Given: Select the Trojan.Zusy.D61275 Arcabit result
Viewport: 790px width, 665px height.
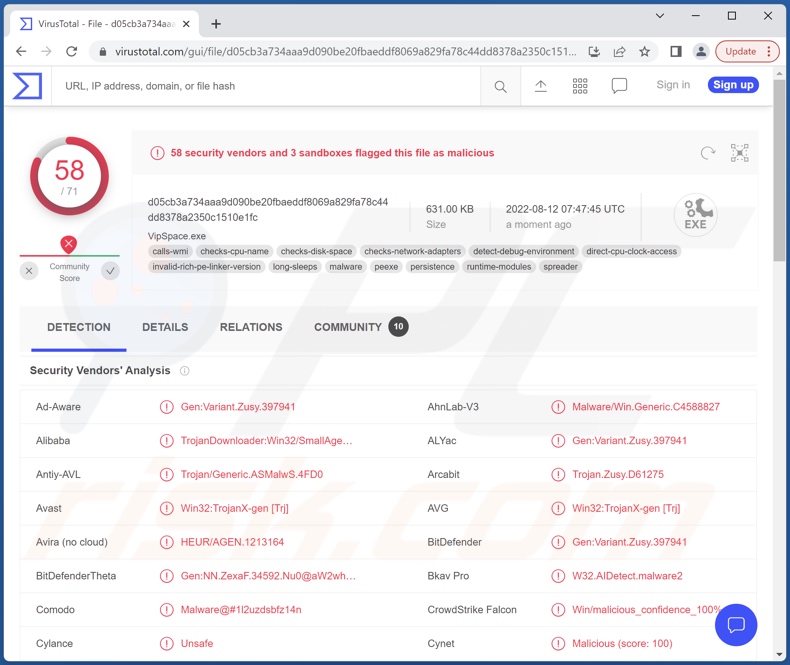Looking at the screenshot, I should (x=618, y=474).
